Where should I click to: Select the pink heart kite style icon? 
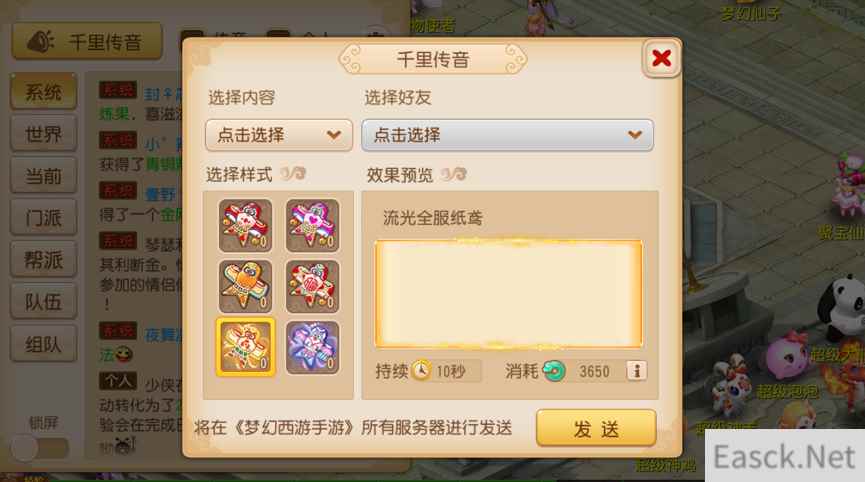(312, 226)
